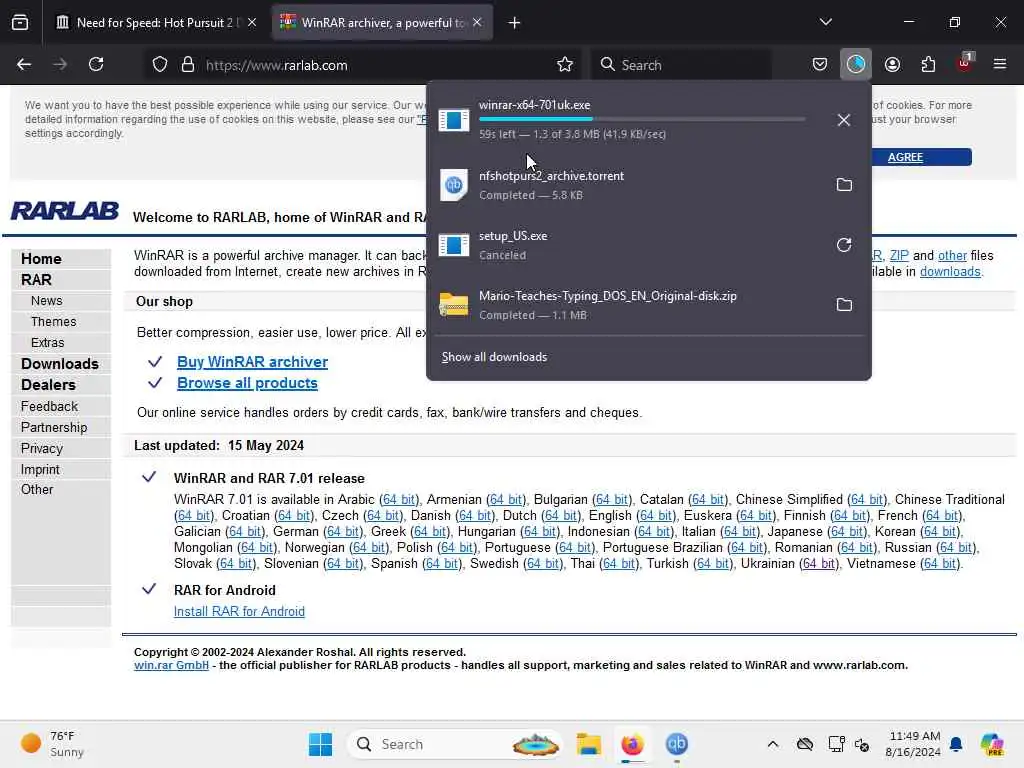1024x768 pixels.
Task: Open Feedback in the sidebar menu
Action: pos(49,406)
